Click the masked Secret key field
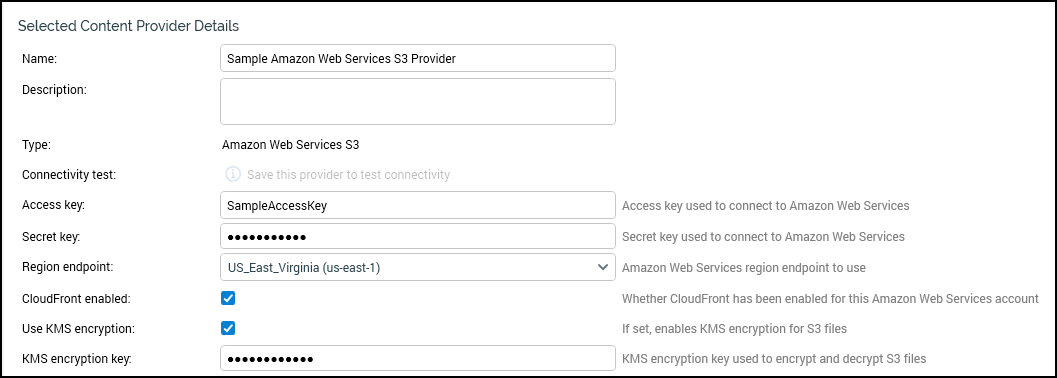 [x=418, y=237]
